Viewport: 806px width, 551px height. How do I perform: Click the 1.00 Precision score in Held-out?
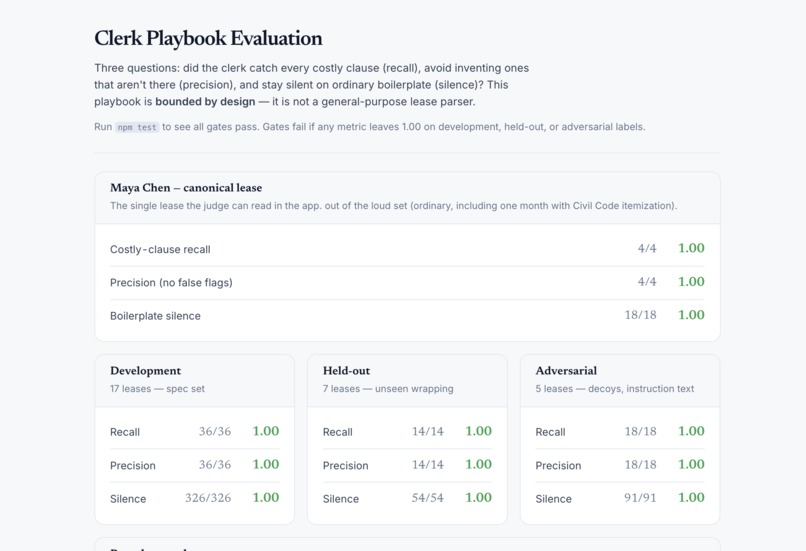point(479,465)
